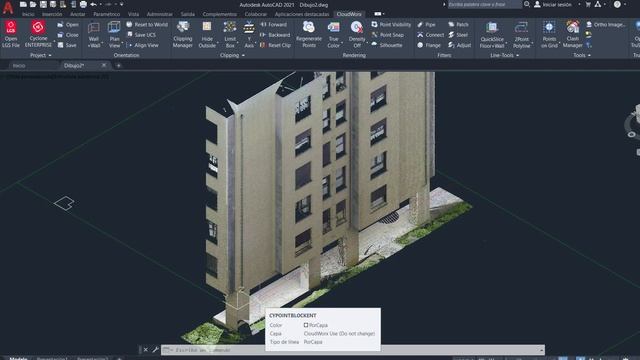Screen dimensions: 640x360
Task: Choose the Connect fitter tool
Action: [431, 35]
